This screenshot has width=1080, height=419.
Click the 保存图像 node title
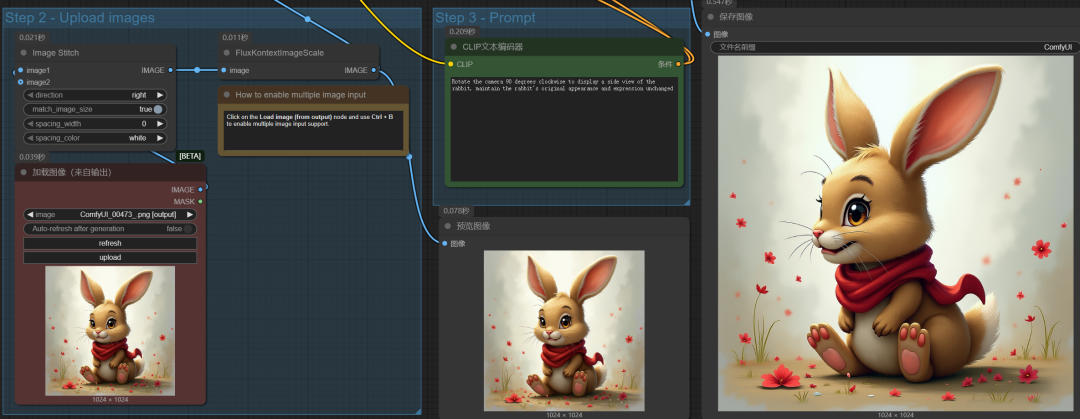[x=736, y=17]
